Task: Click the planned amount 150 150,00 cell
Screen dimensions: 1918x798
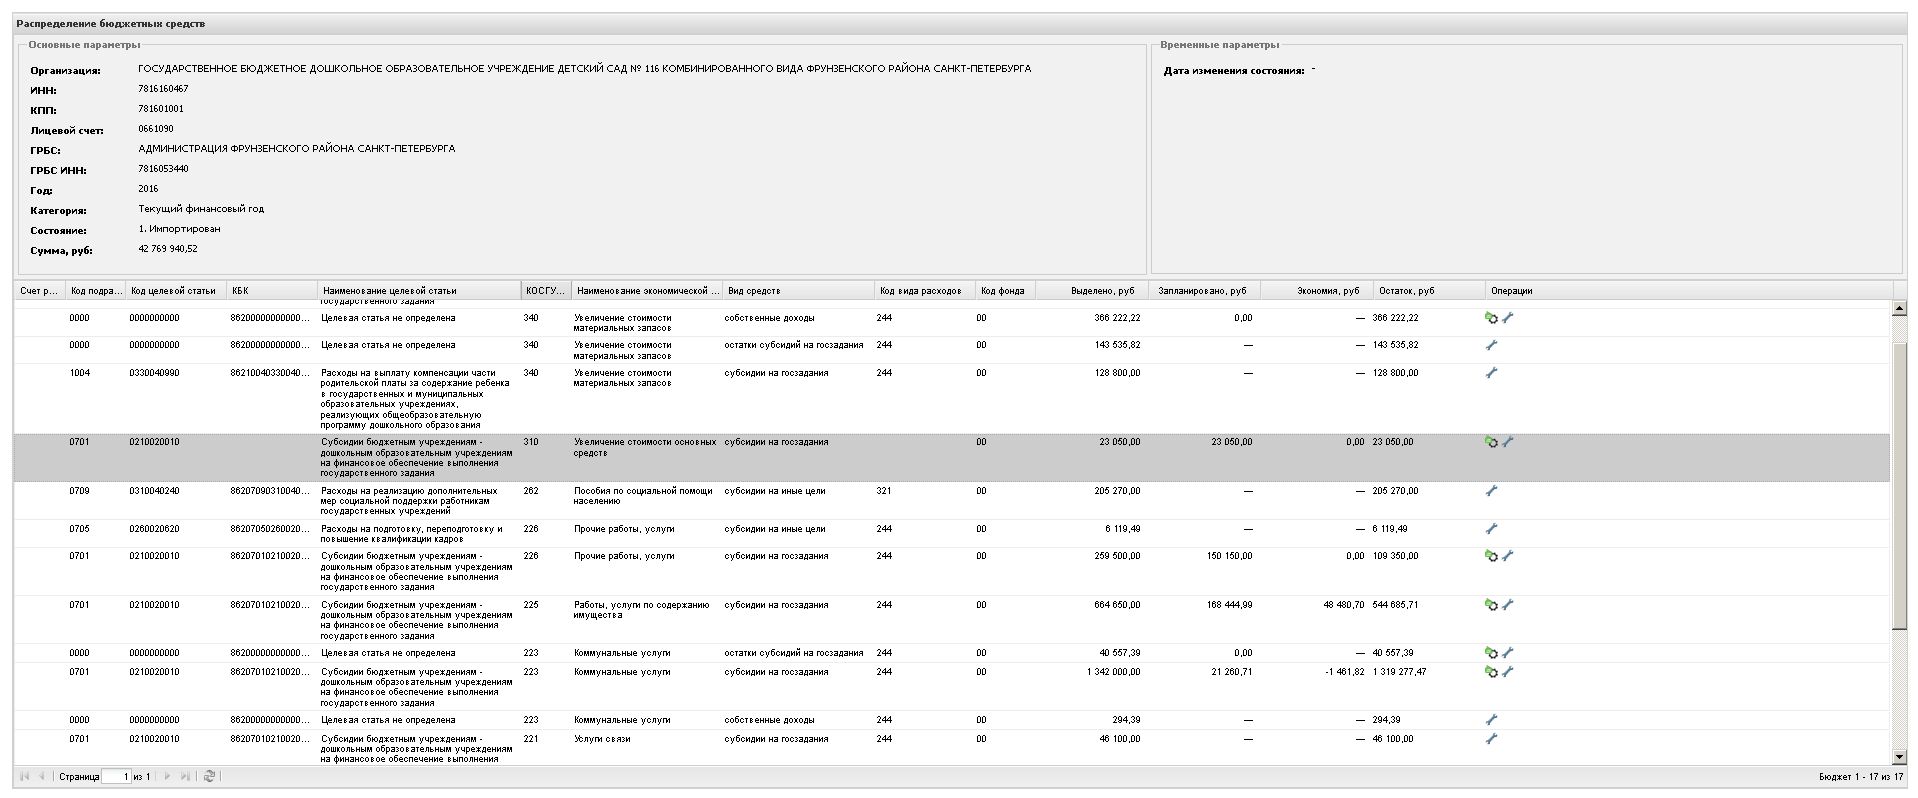Action: [x=1229, y=556]
